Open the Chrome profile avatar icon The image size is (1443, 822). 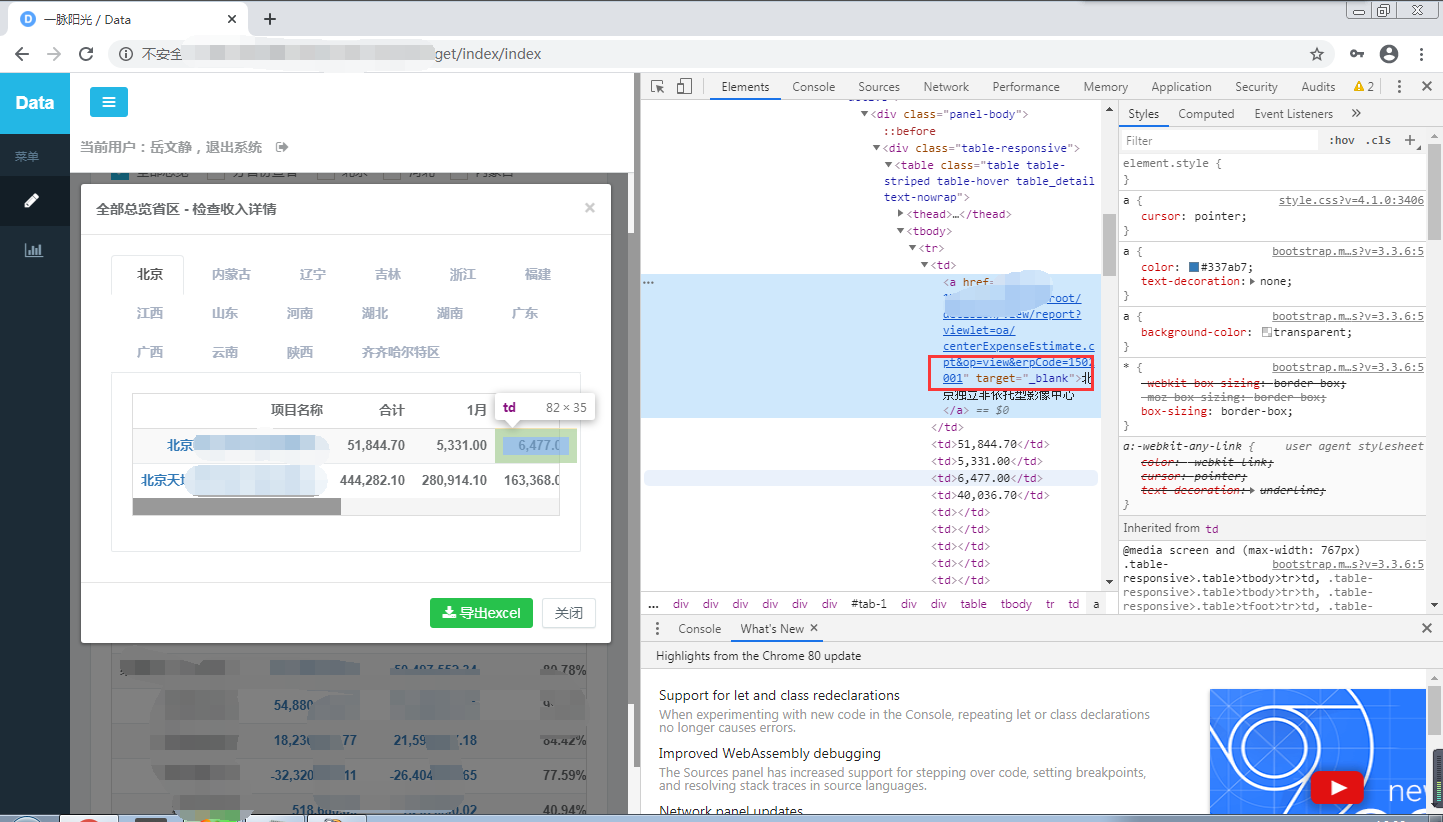tap(1389, 54)
